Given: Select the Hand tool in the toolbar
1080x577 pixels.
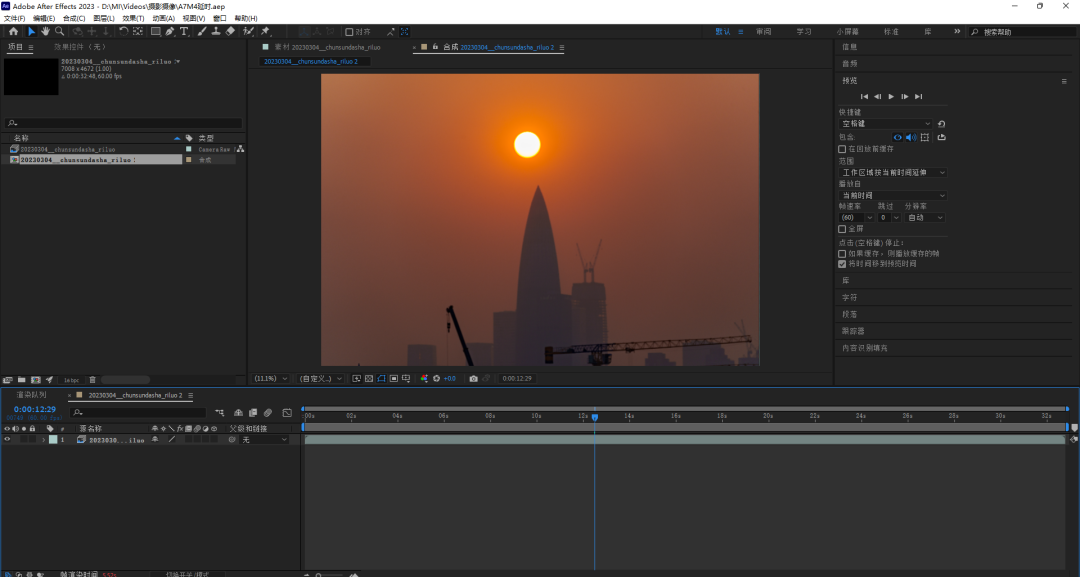Looking at the screenshot, I should pyautogui.click(x=45, y=31).
